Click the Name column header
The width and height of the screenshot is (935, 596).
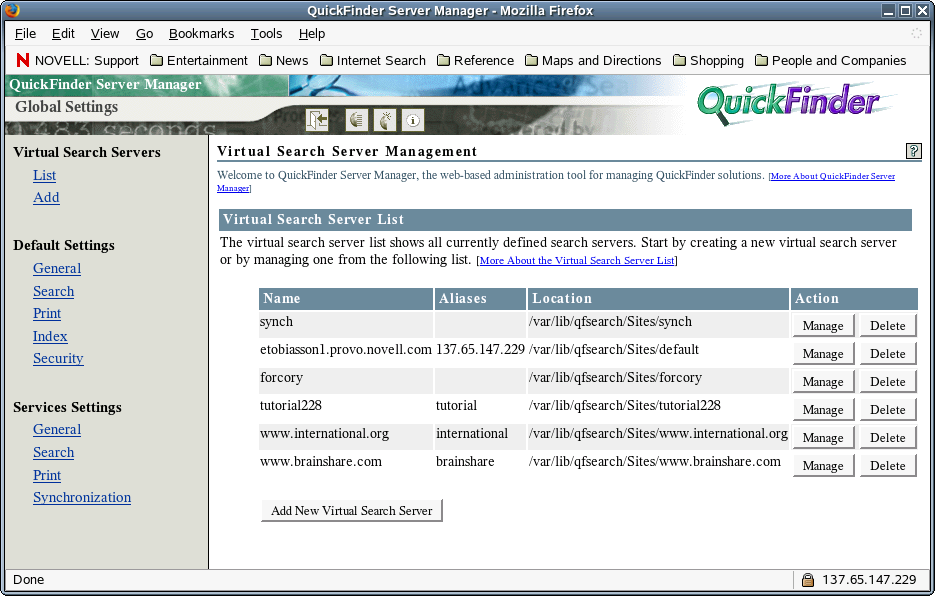pos(346,298)
